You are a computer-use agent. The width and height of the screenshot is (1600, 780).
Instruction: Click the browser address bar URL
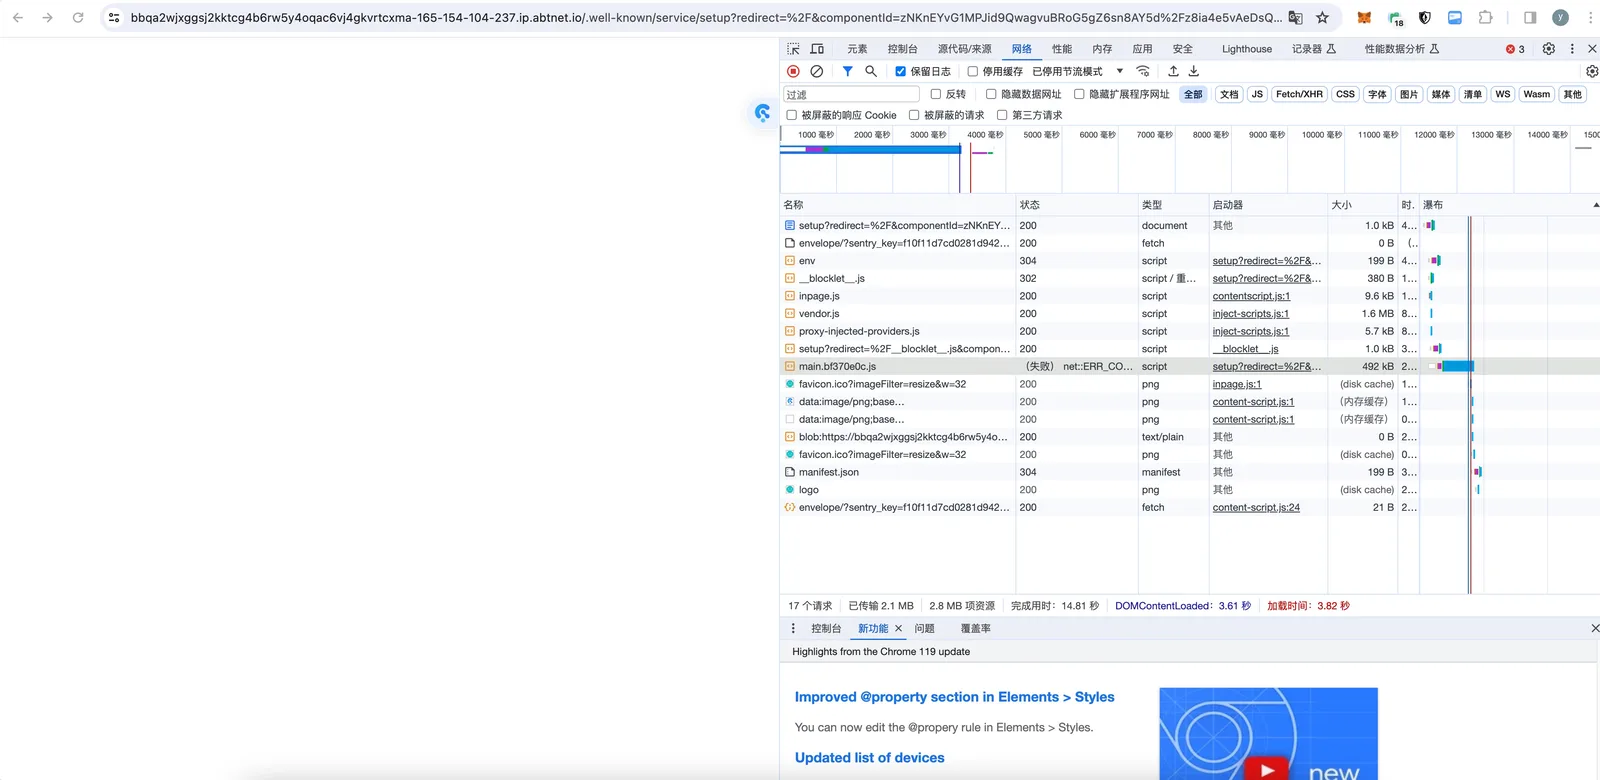706,18
